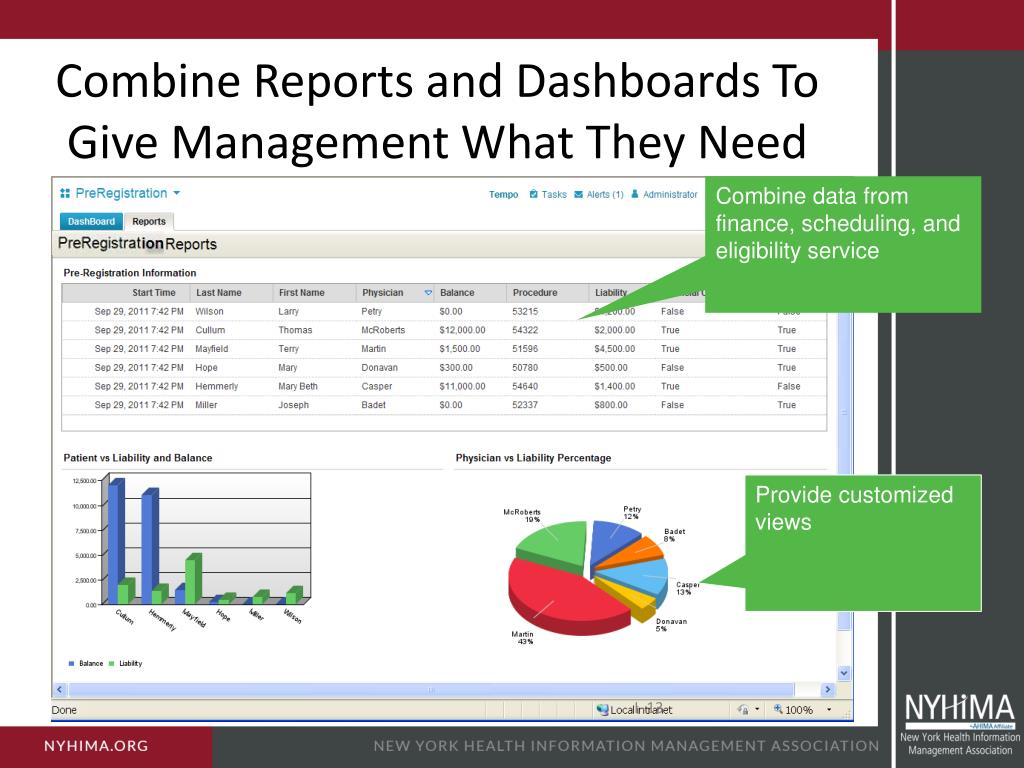Click the $12,000.00 balance cell

click(462, 330)
